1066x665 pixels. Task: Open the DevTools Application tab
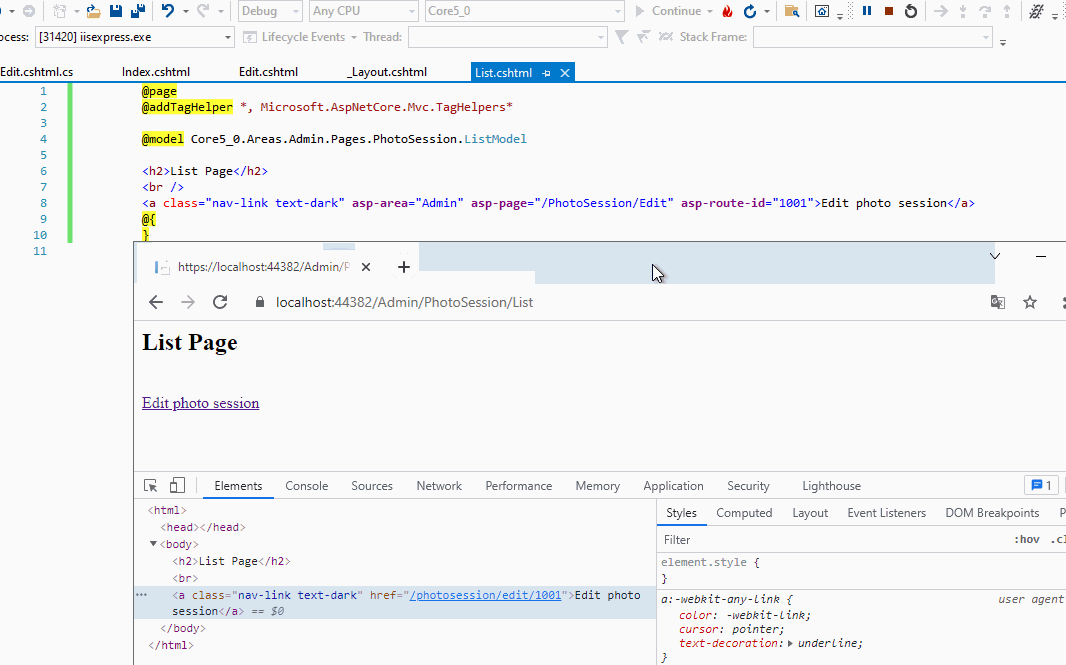pyautogui.click(x=674, y=486)
